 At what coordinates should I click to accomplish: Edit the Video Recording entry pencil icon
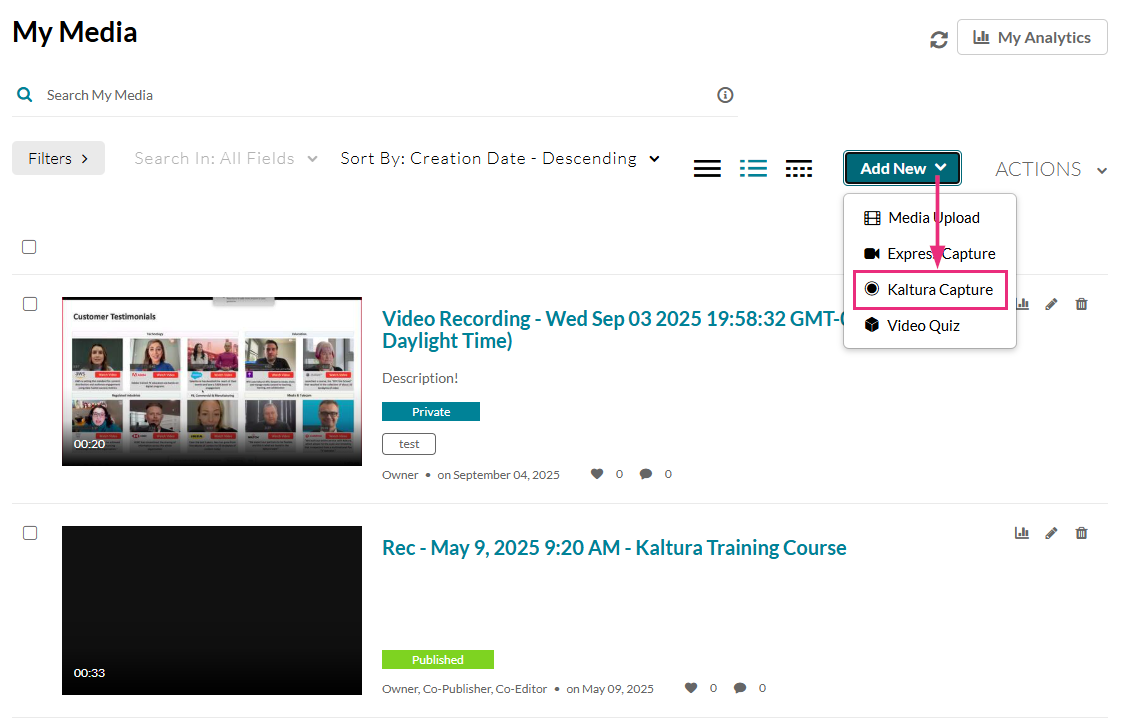pos(1051,304)
